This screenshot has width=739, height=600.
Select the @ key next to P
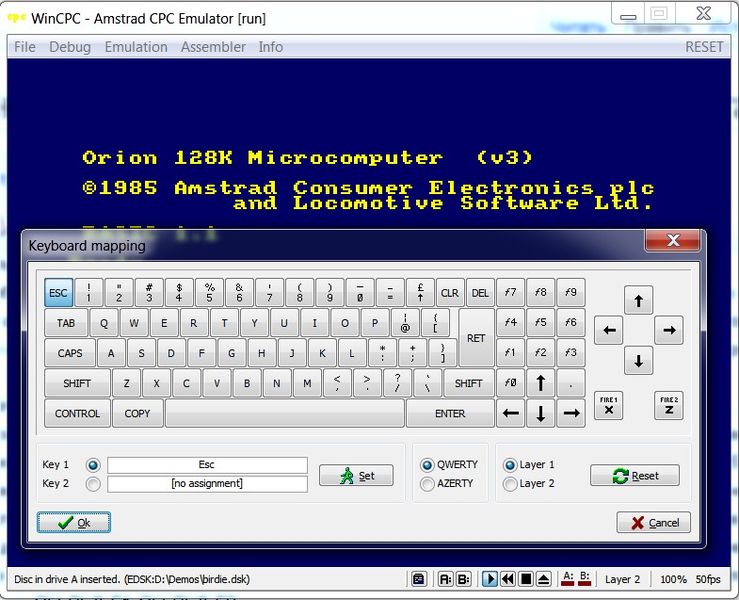(x=405, y=323)
